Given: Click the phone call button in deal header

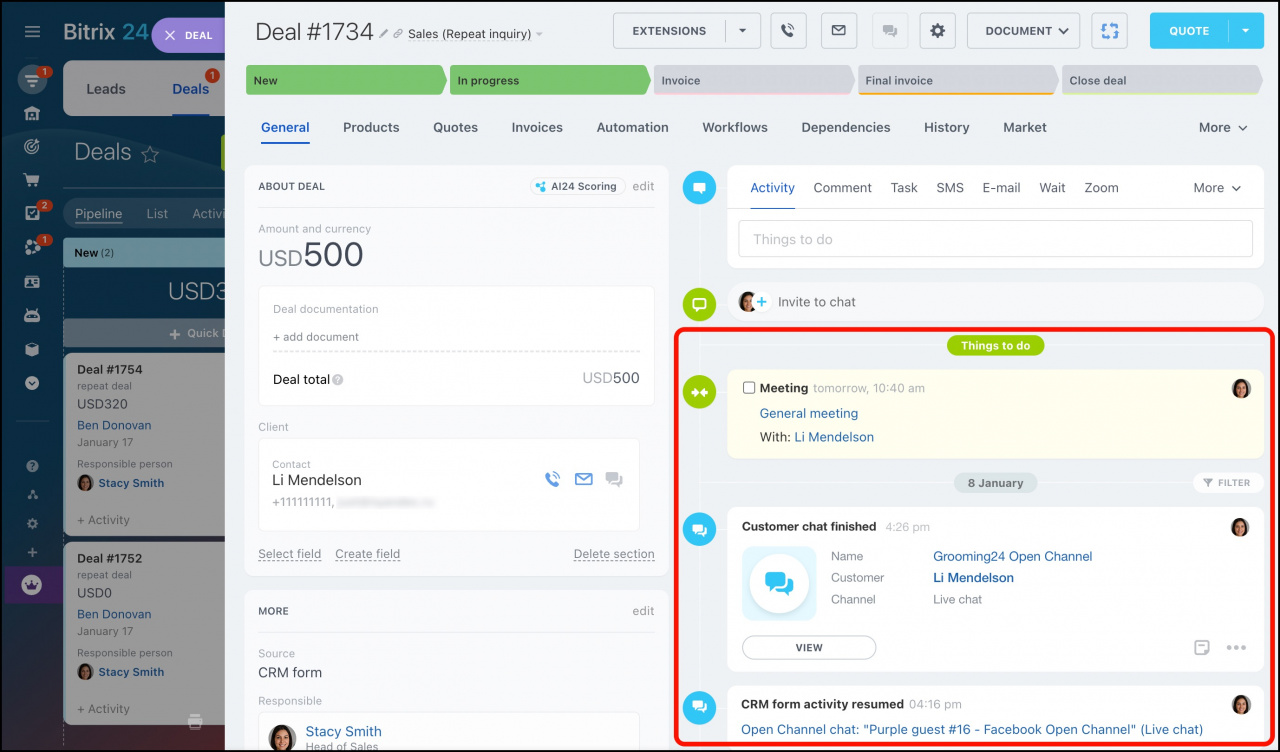Looking at the screenshot, I should click(788, 31).
